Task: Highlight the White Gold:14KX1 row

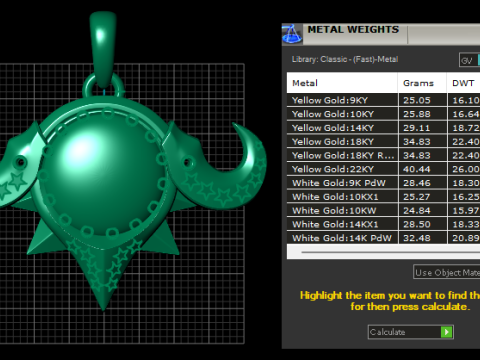Action: tap(383, 224)
